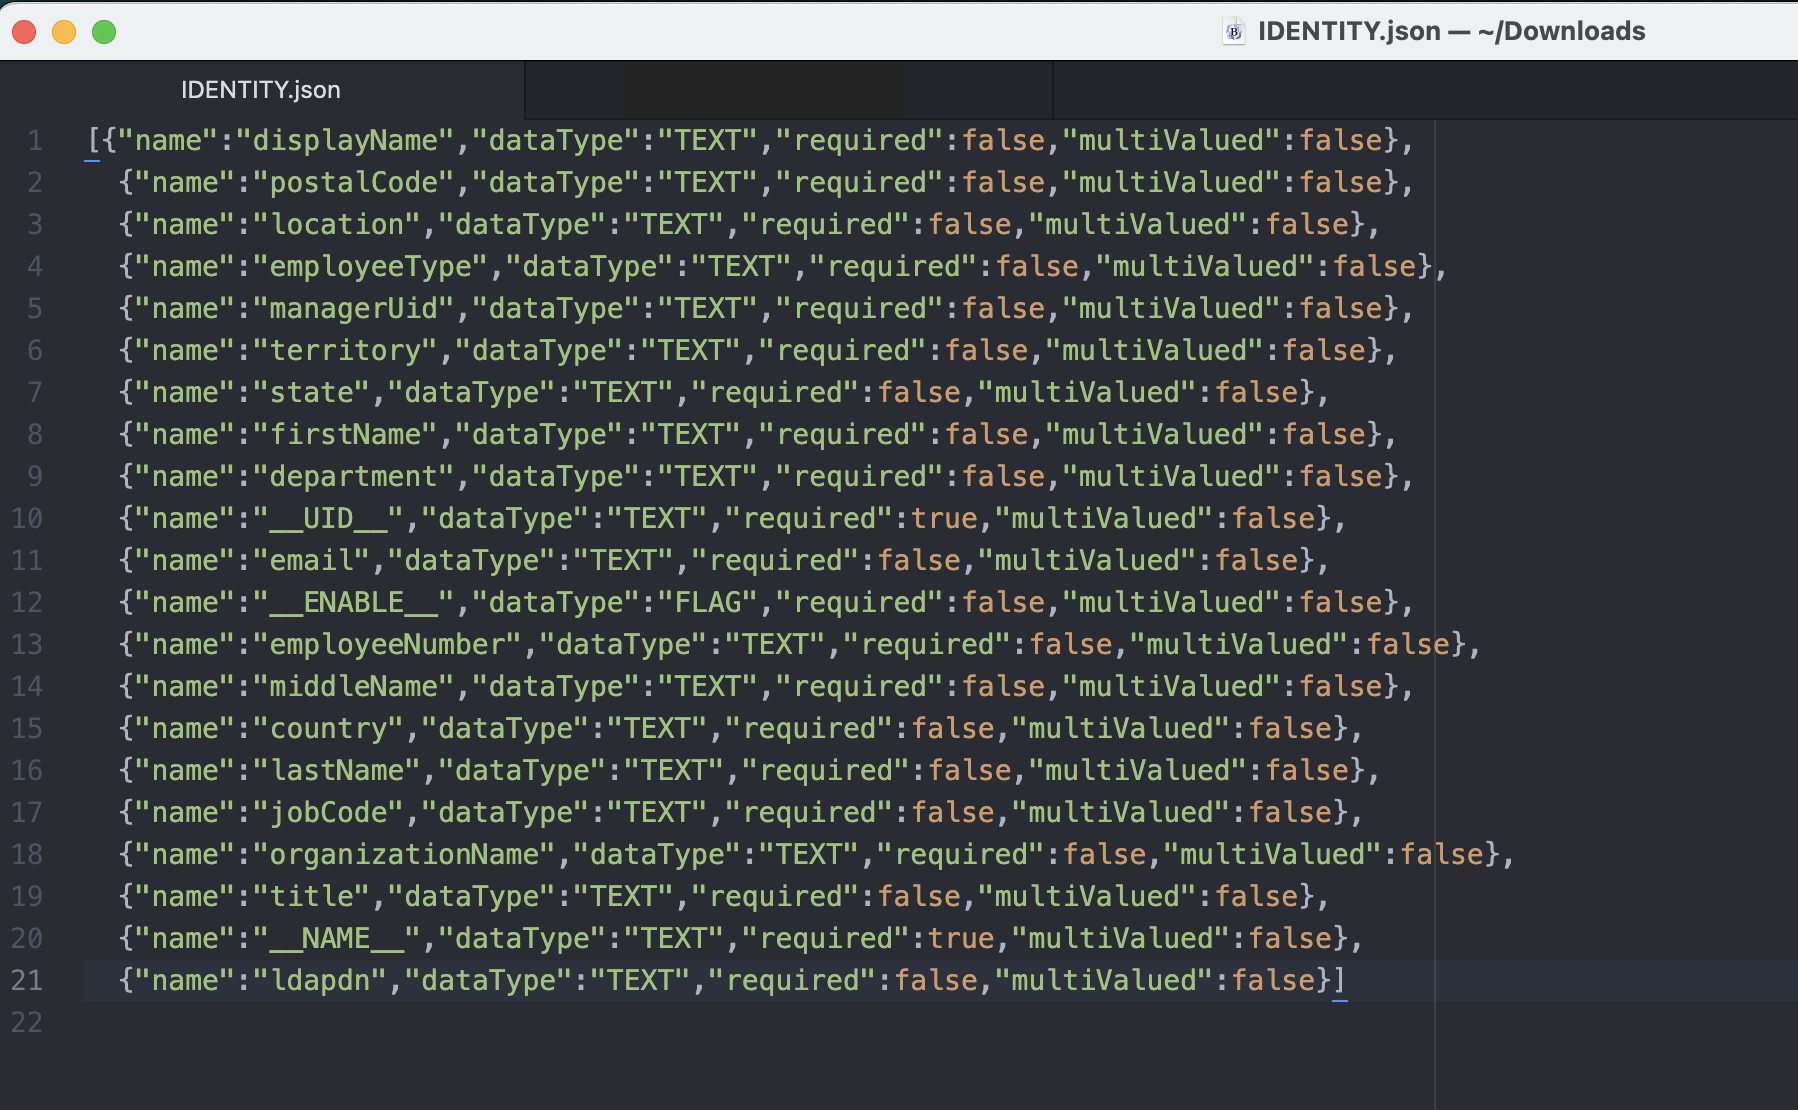Image resolution: width=1798 pixels, height=1110 pixels.
Task: Click the "__NAME__" string
Action: (x=338, y=939)
